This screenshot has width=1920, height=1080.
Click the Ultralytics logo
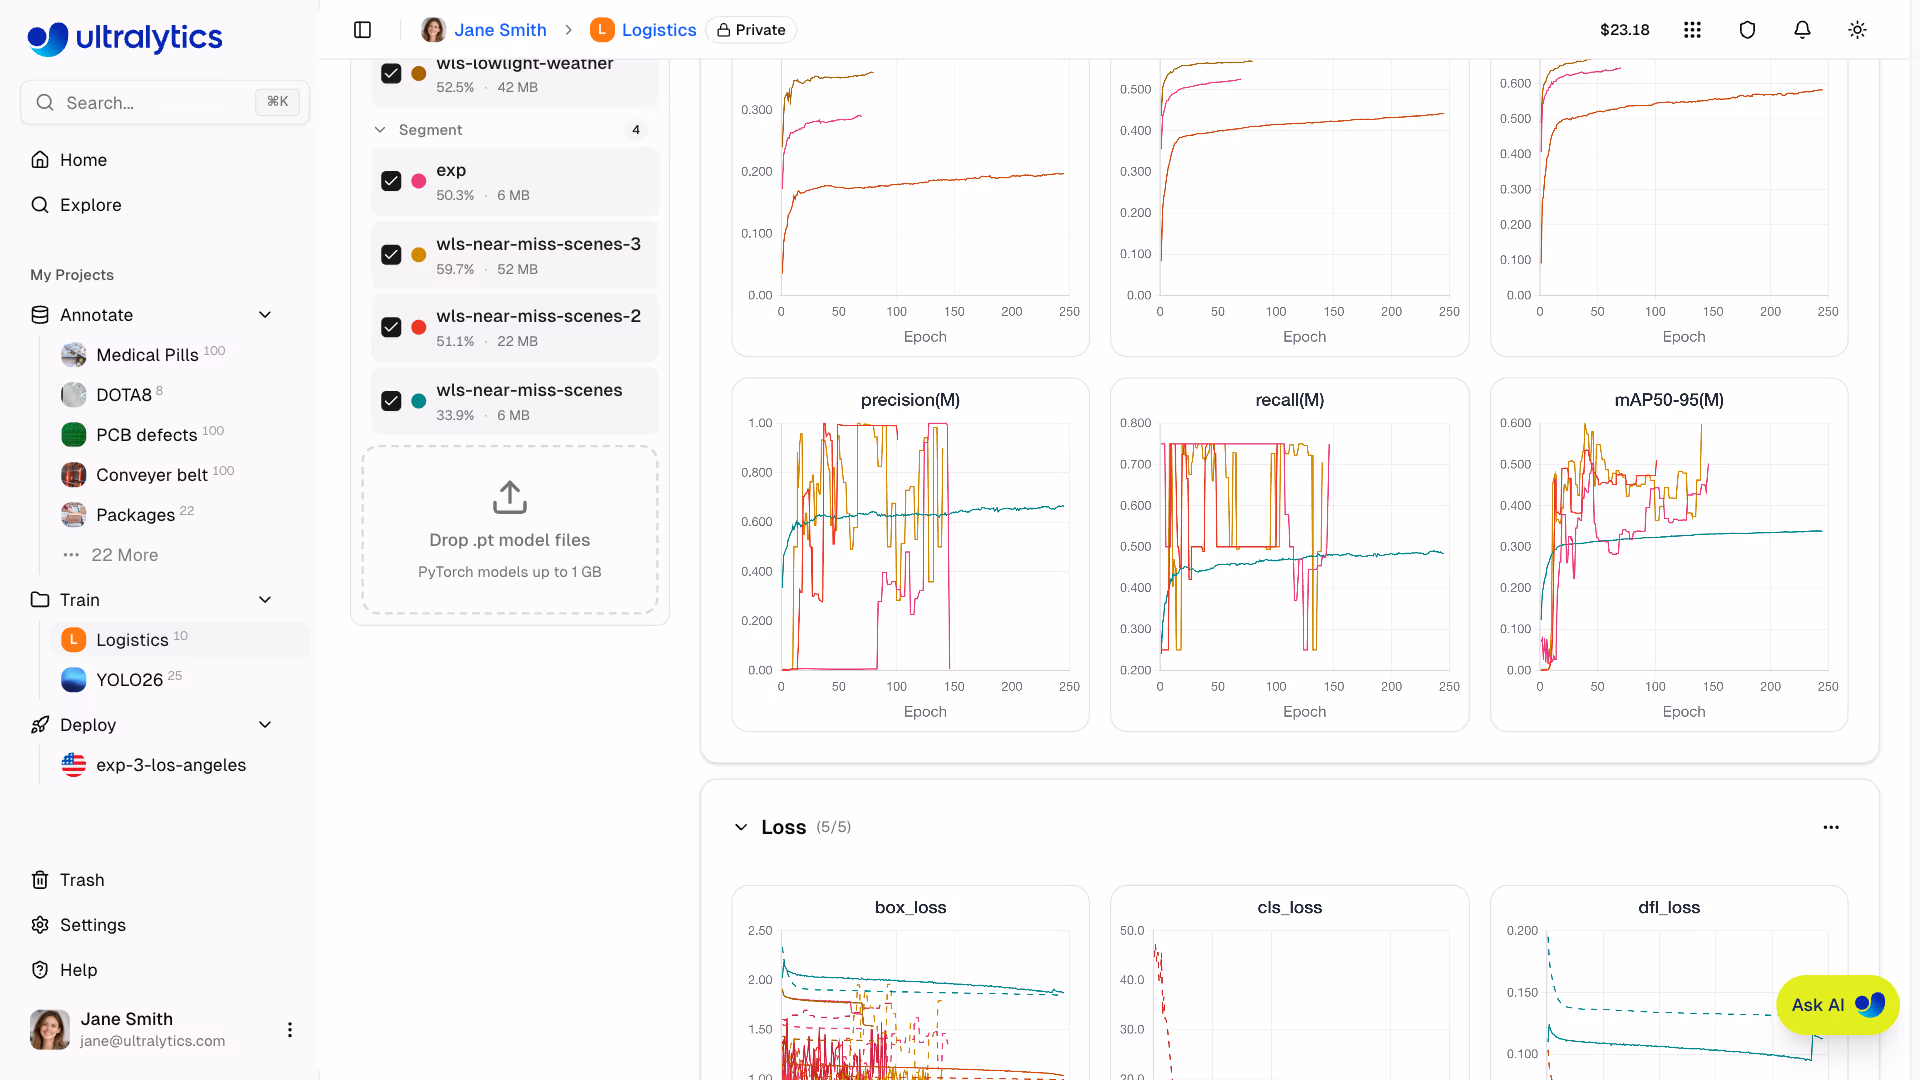pos(125,38)
